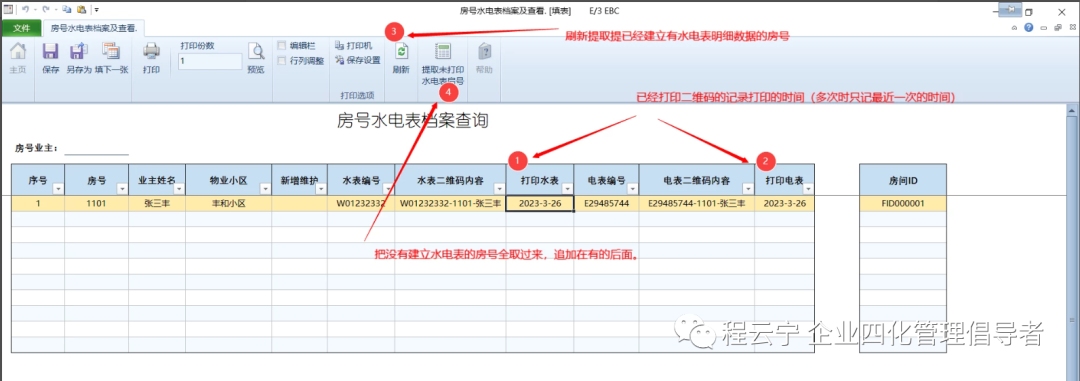
Task: Switch to 房号水电表档案及查看 tab
Action: pyautogui.click(x=94, y=28)
